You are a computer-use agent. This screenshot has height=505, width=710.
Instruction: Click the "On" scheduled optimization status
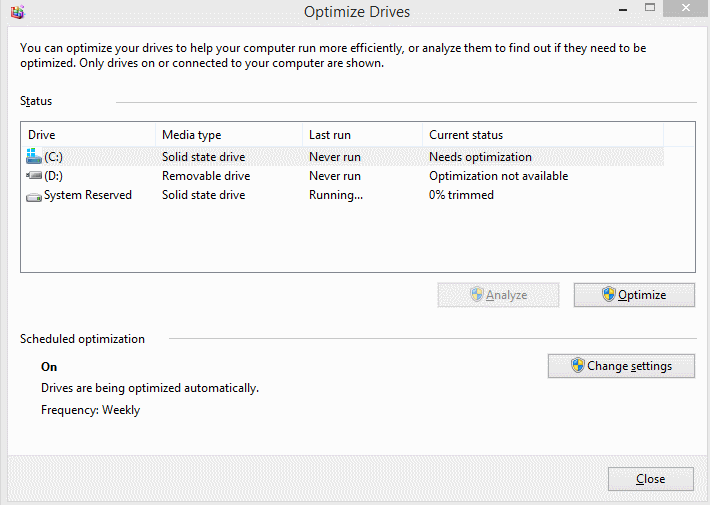click(49, 366)
